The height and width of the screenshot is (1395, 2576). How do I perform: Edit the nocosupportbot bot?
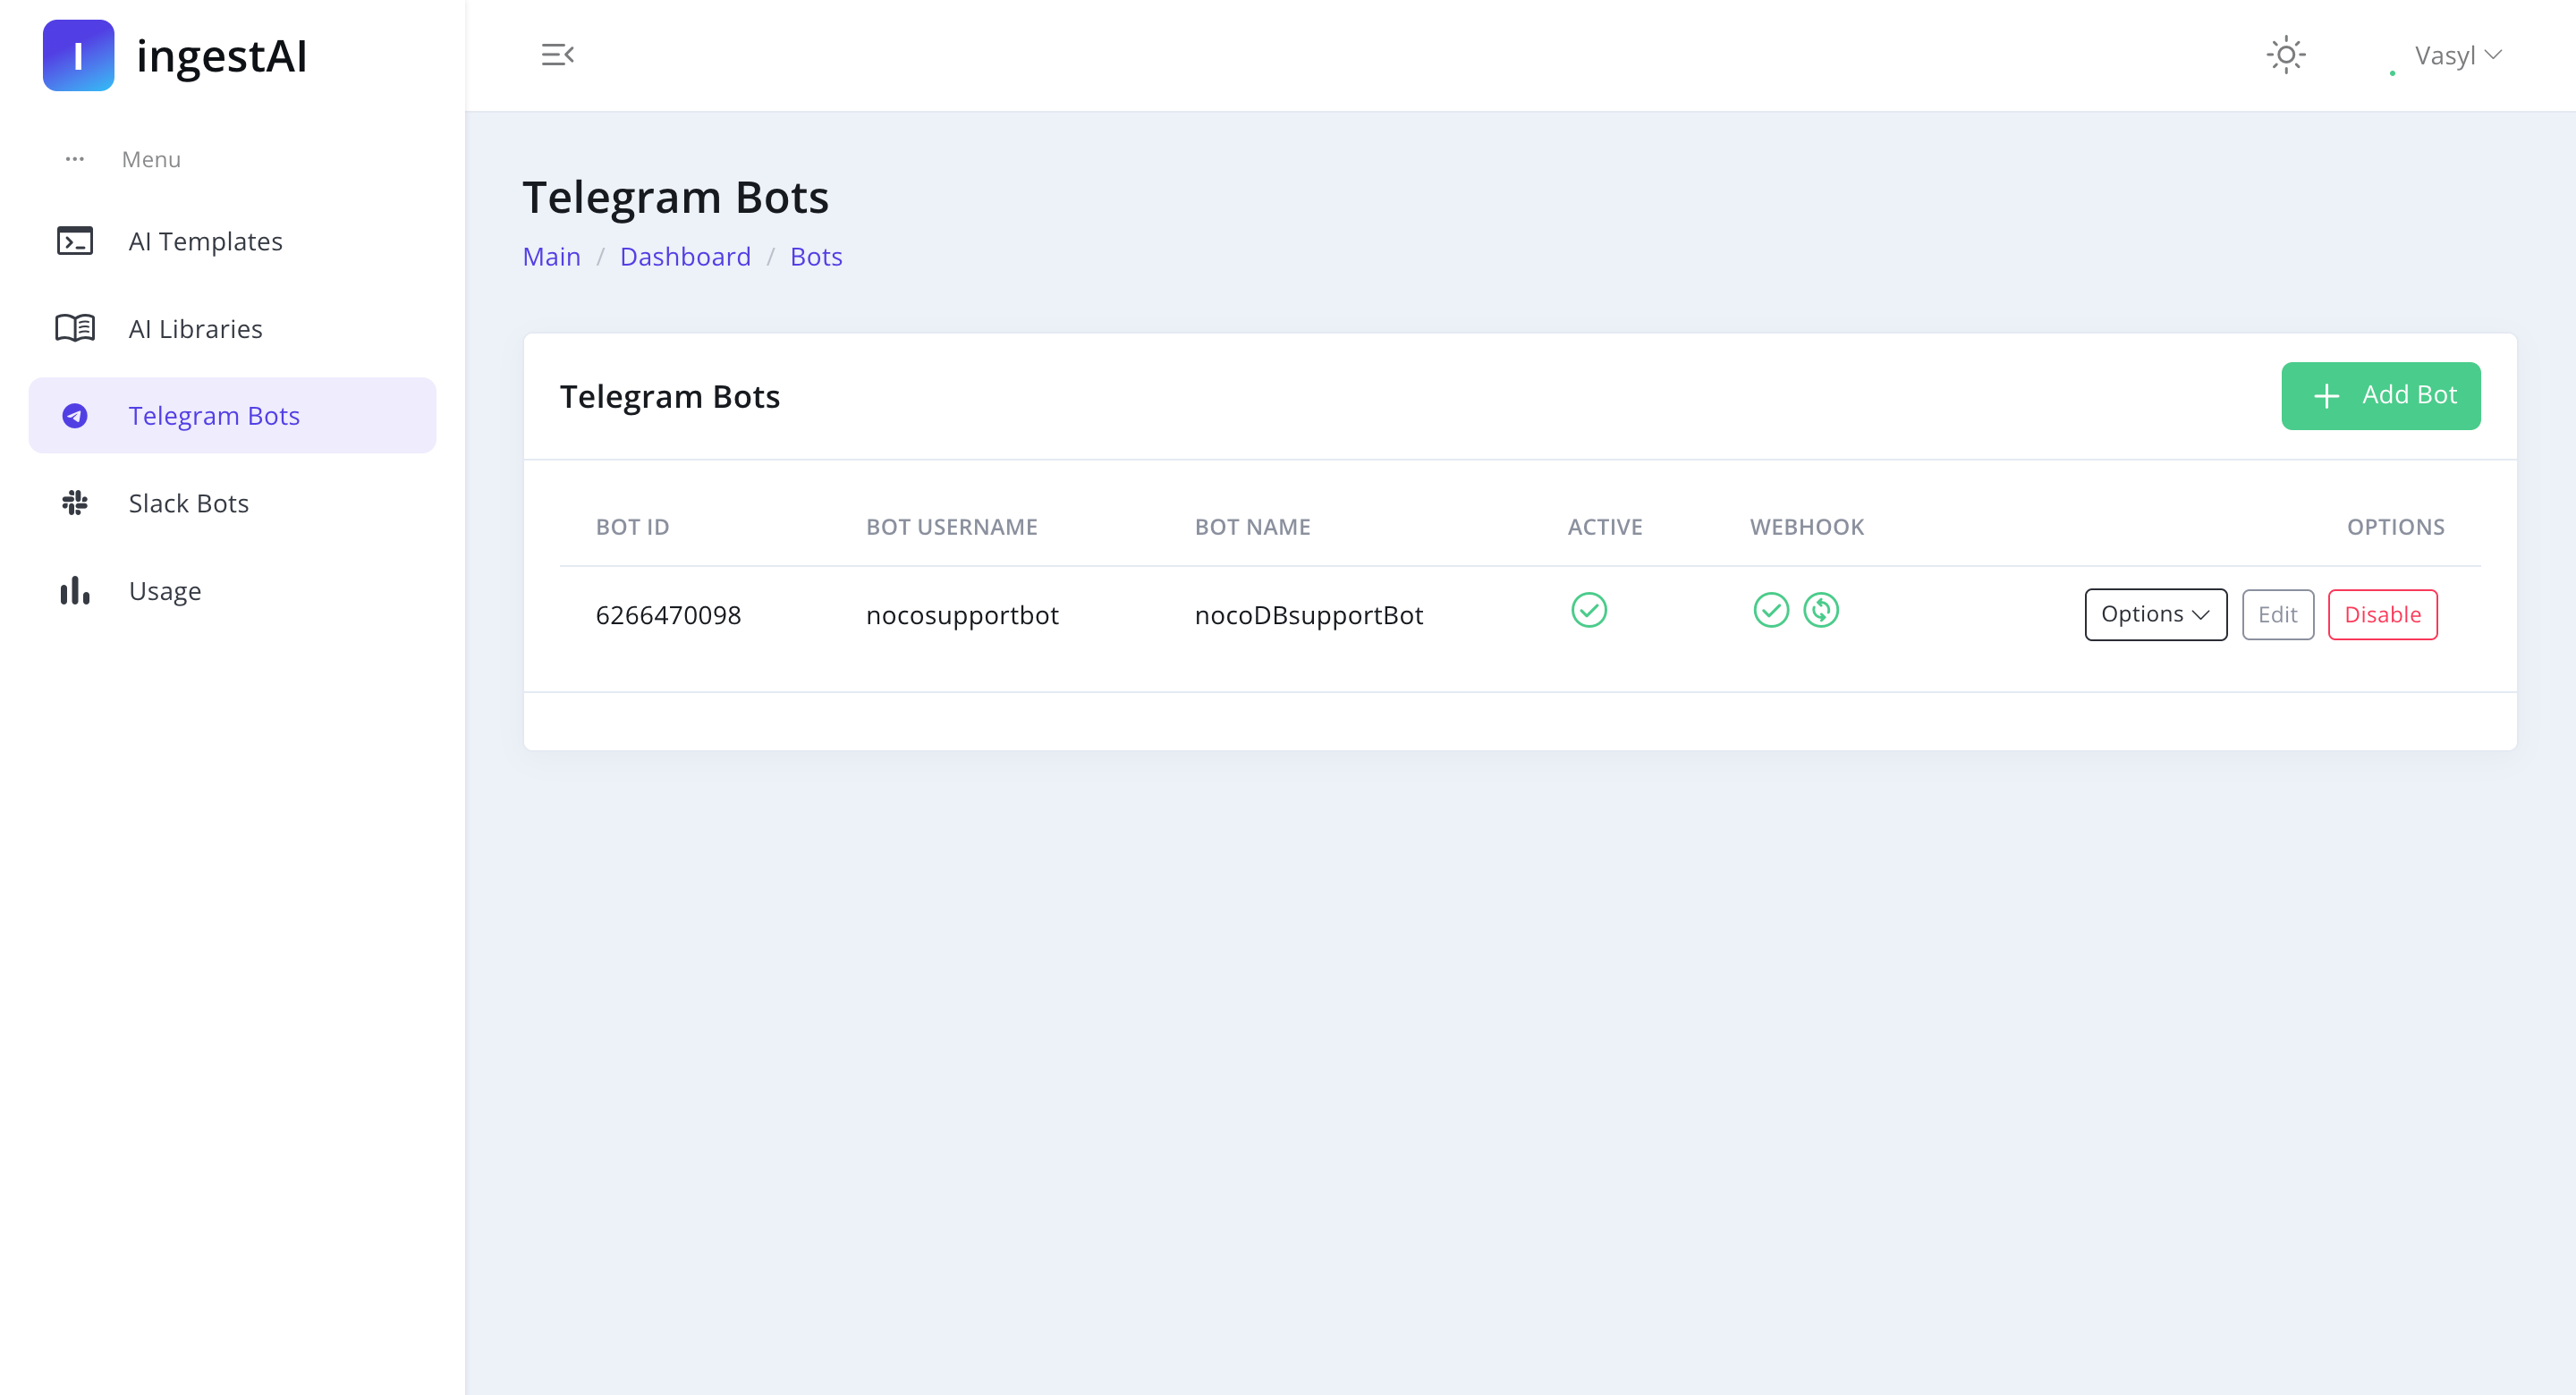[x=2277, y=614]
